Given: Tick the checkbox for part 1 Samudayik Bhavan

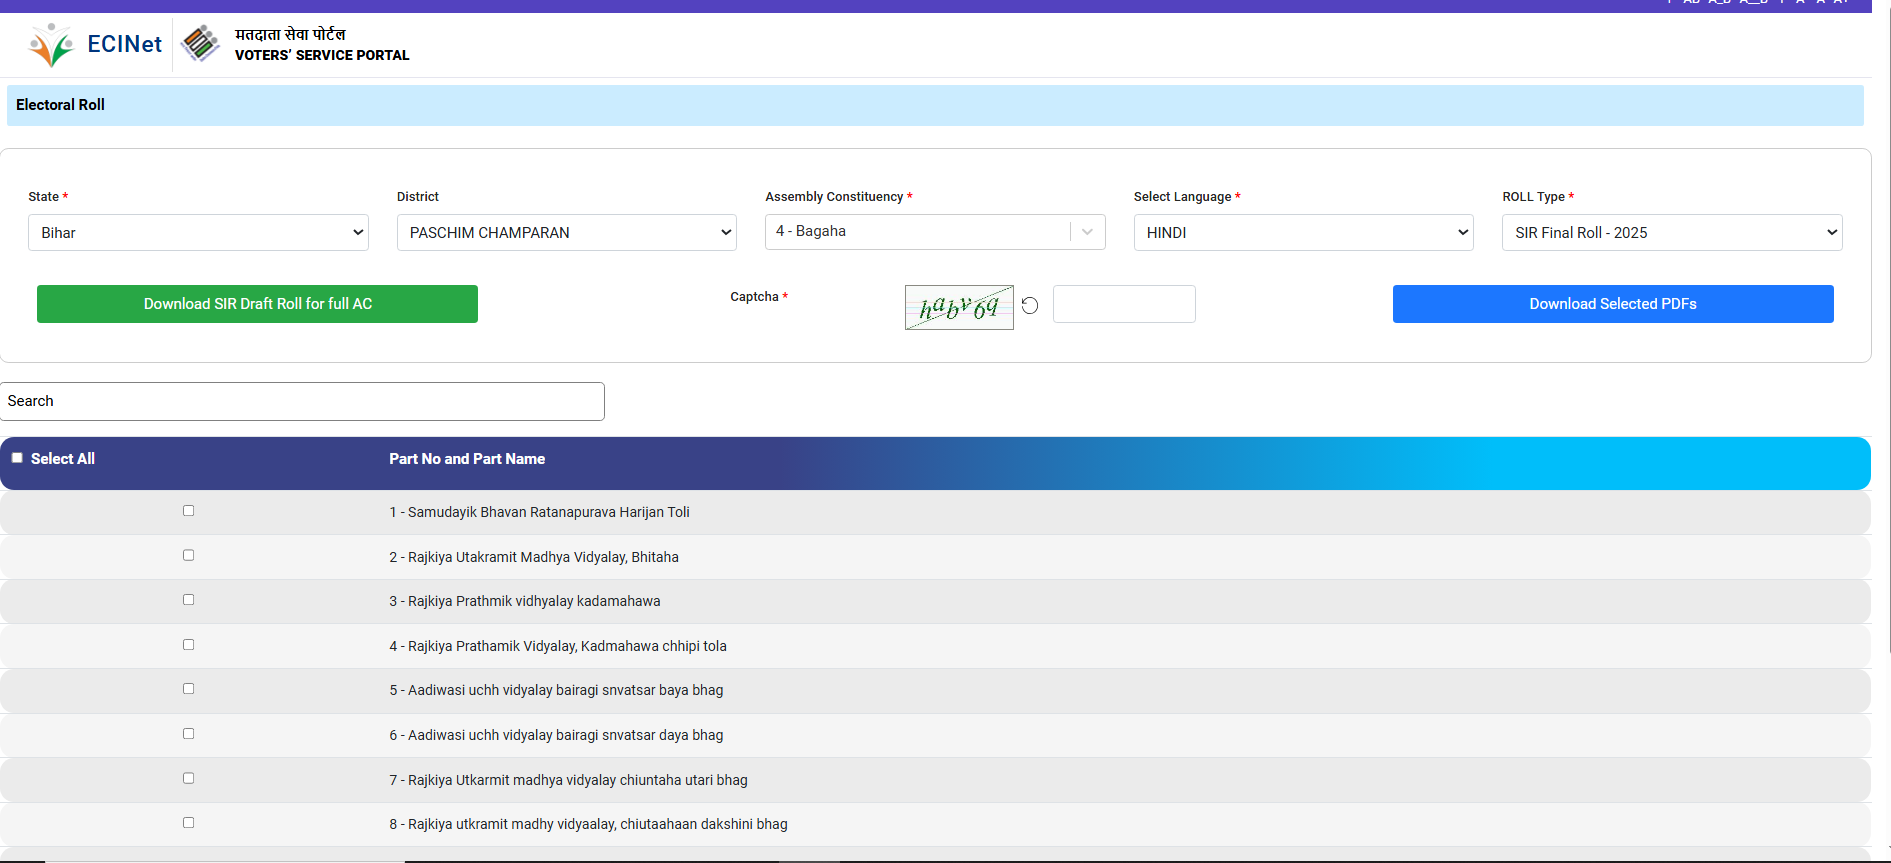Looking at the screenshot, I should pos(188,511).
